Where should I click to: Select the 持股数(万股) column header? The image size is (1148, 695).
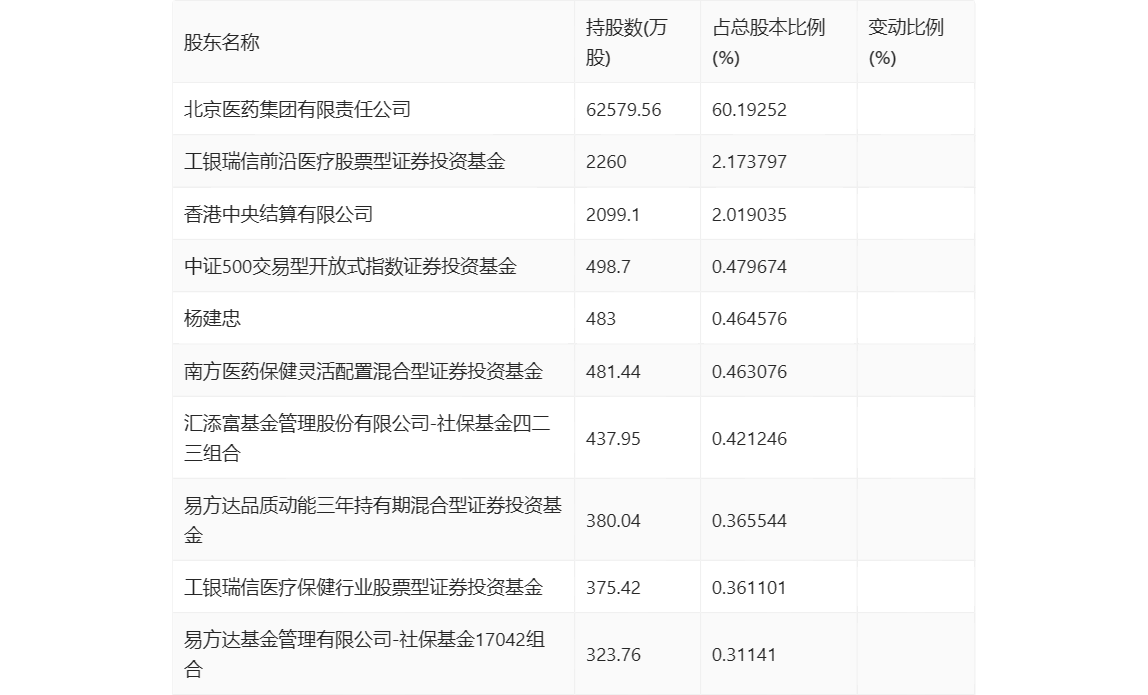click(x=627, y=42)
